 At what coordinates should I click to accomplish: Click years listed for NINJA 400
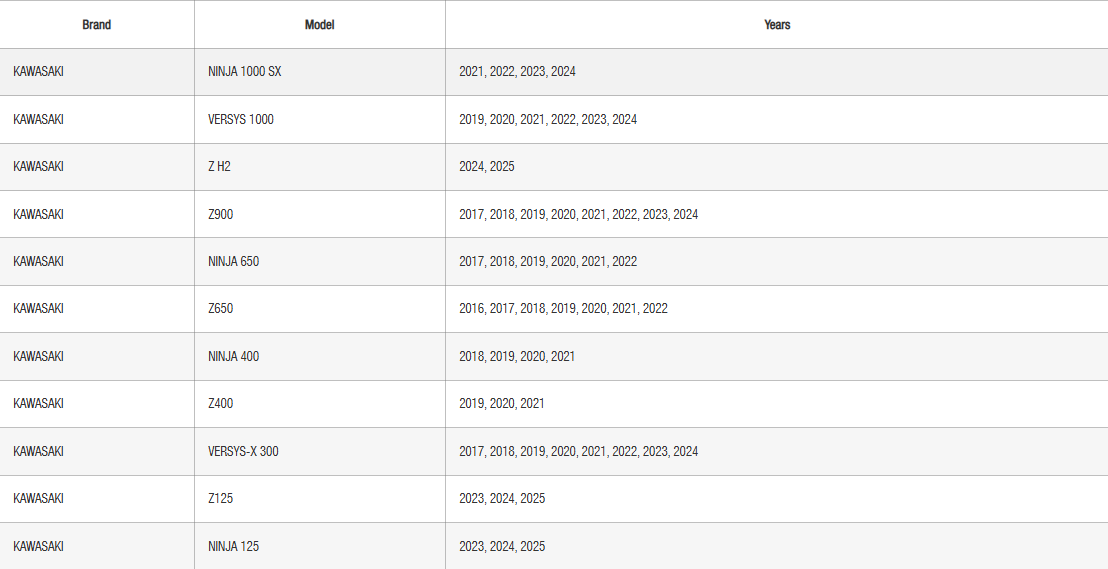(517, 356)
